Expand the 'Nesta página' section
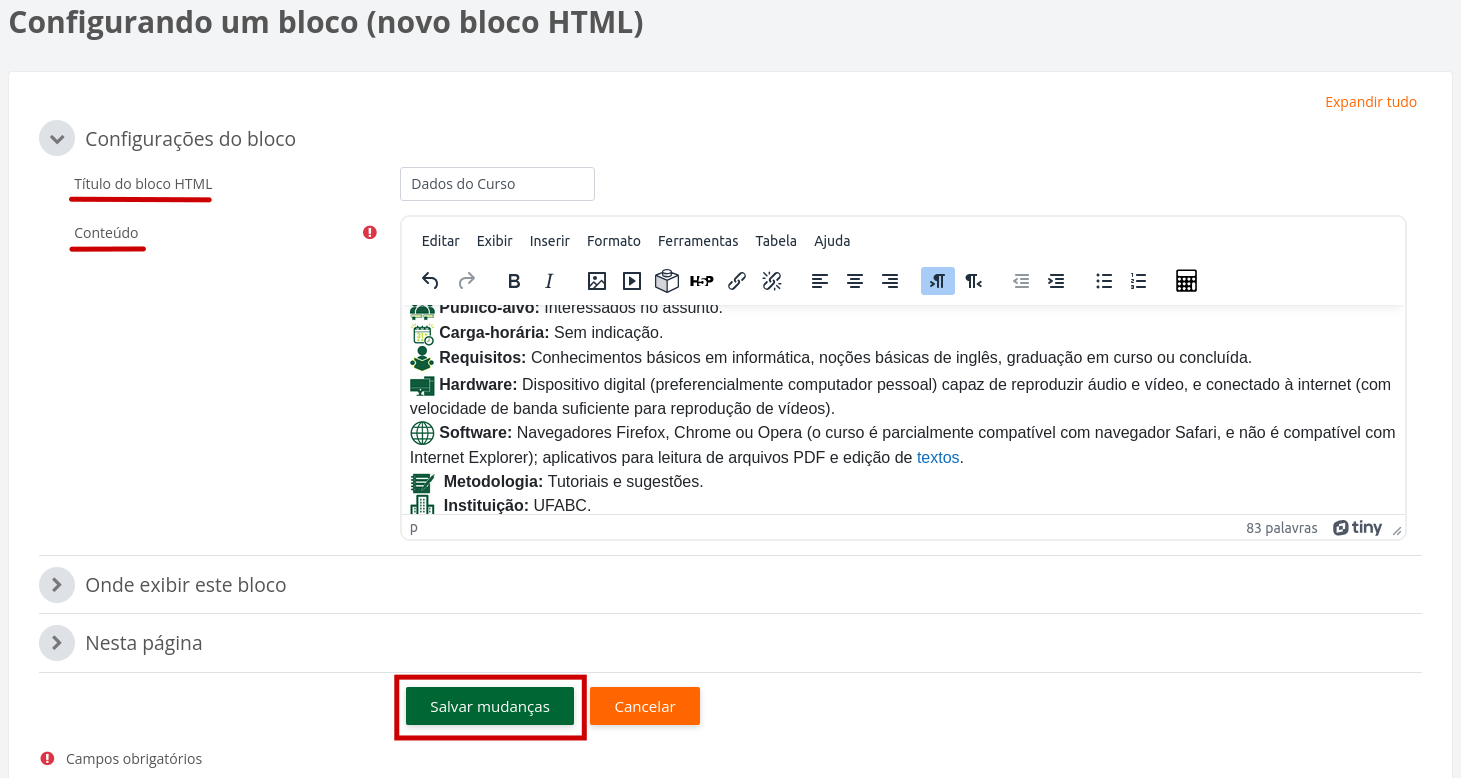 click(x=57, y=642)
